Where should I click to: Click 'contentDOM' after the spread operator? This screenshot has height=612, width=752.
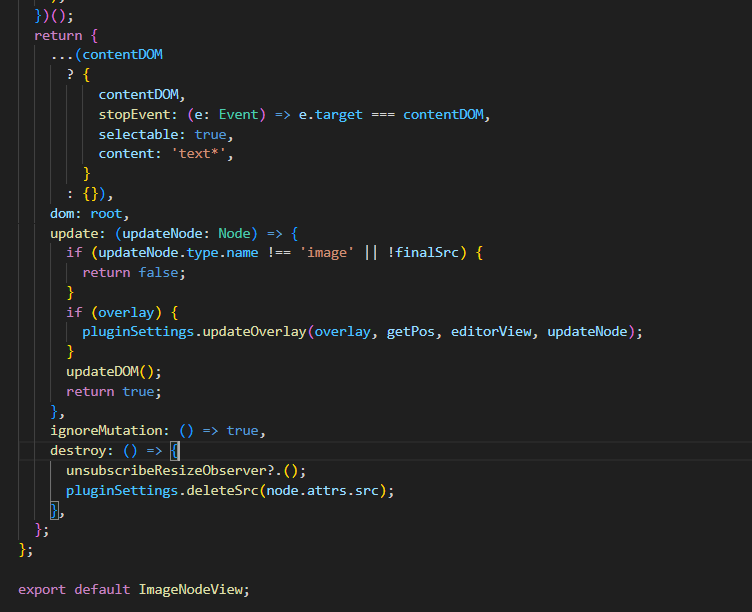(x=123, y=55)
